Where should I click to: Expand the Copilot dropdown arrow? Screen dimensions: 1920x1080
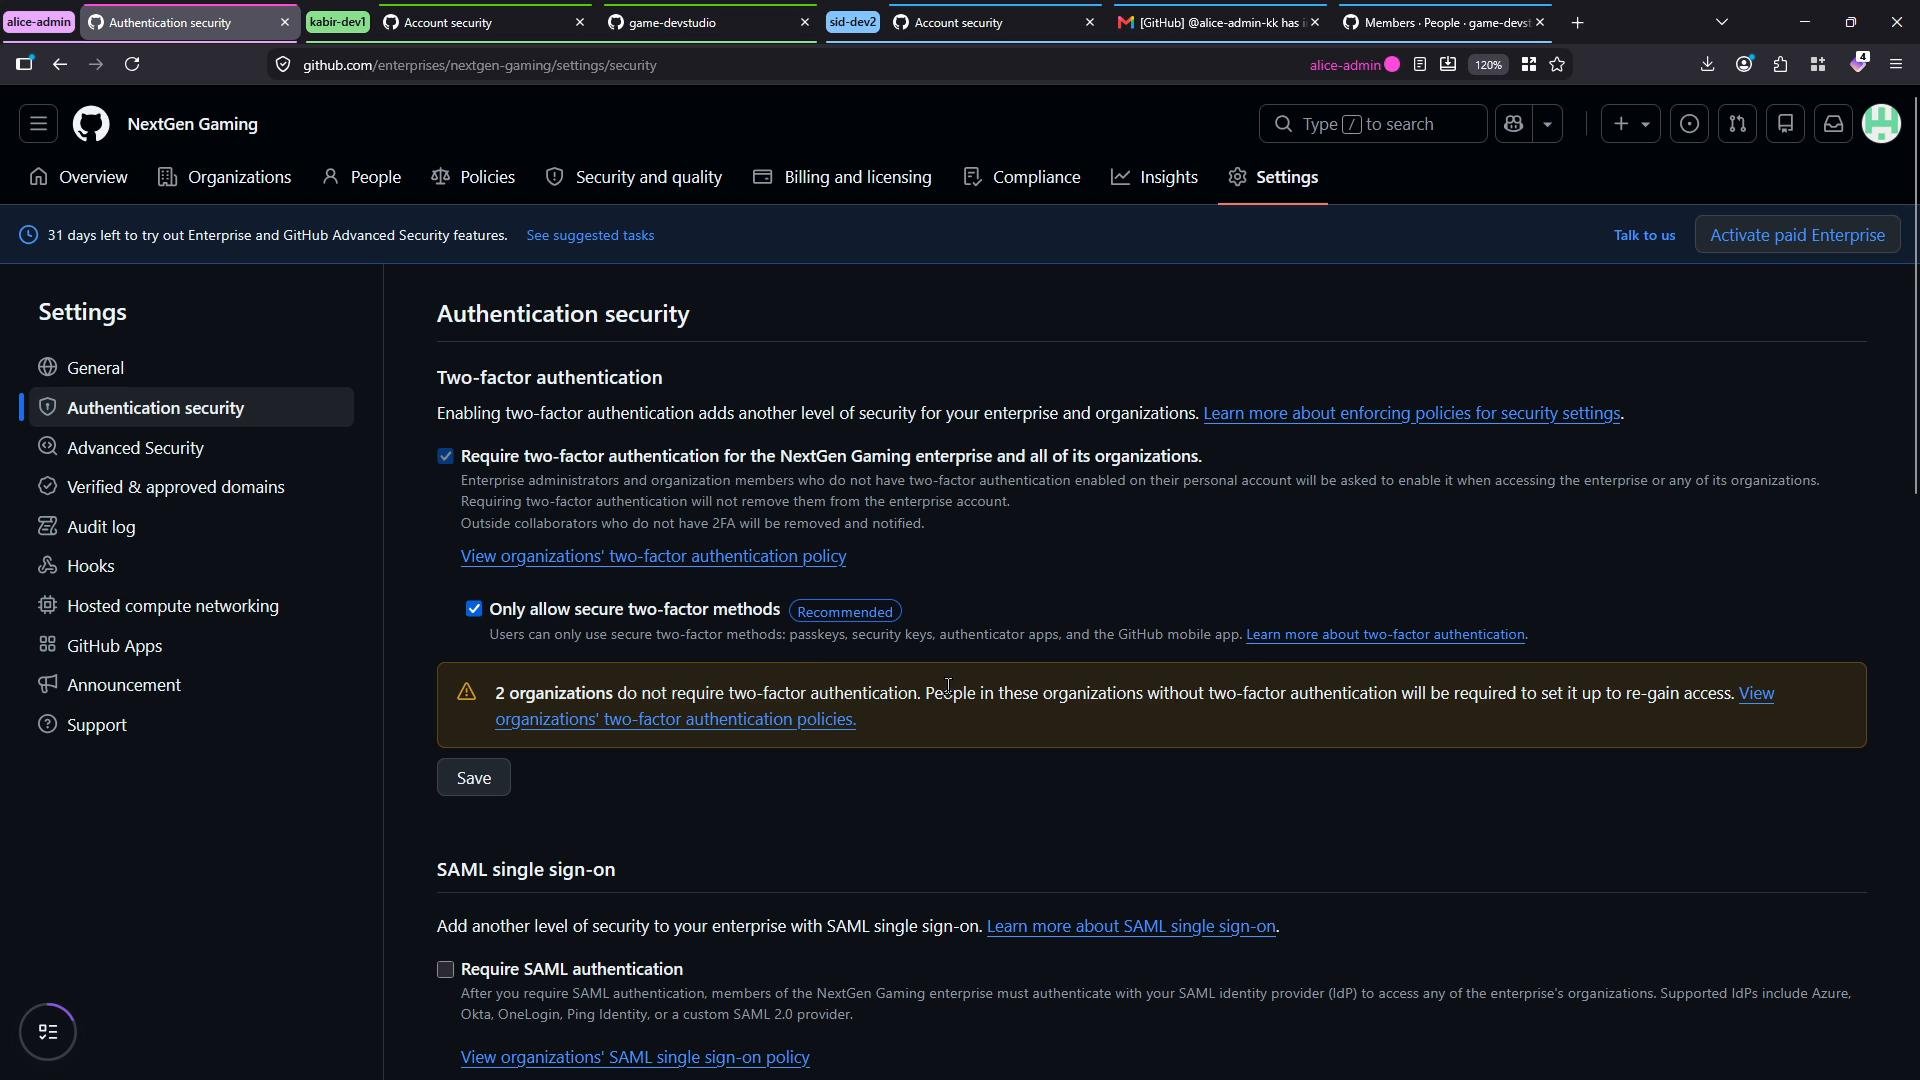click(x=1547, y=124)
